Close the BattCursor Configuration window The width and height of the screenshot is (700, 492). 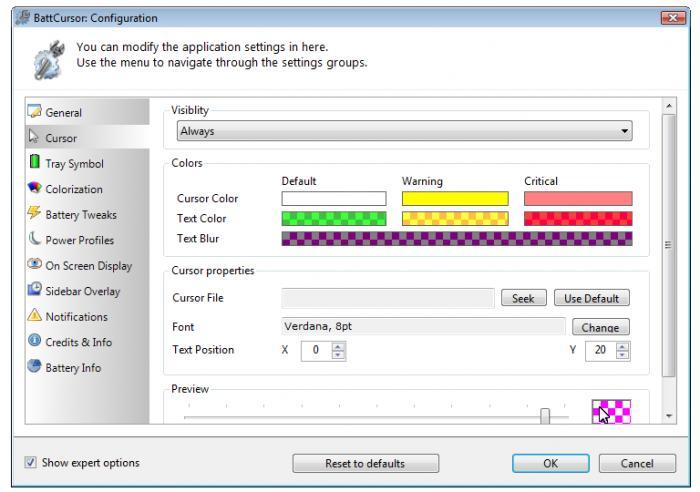coord(673,18)
